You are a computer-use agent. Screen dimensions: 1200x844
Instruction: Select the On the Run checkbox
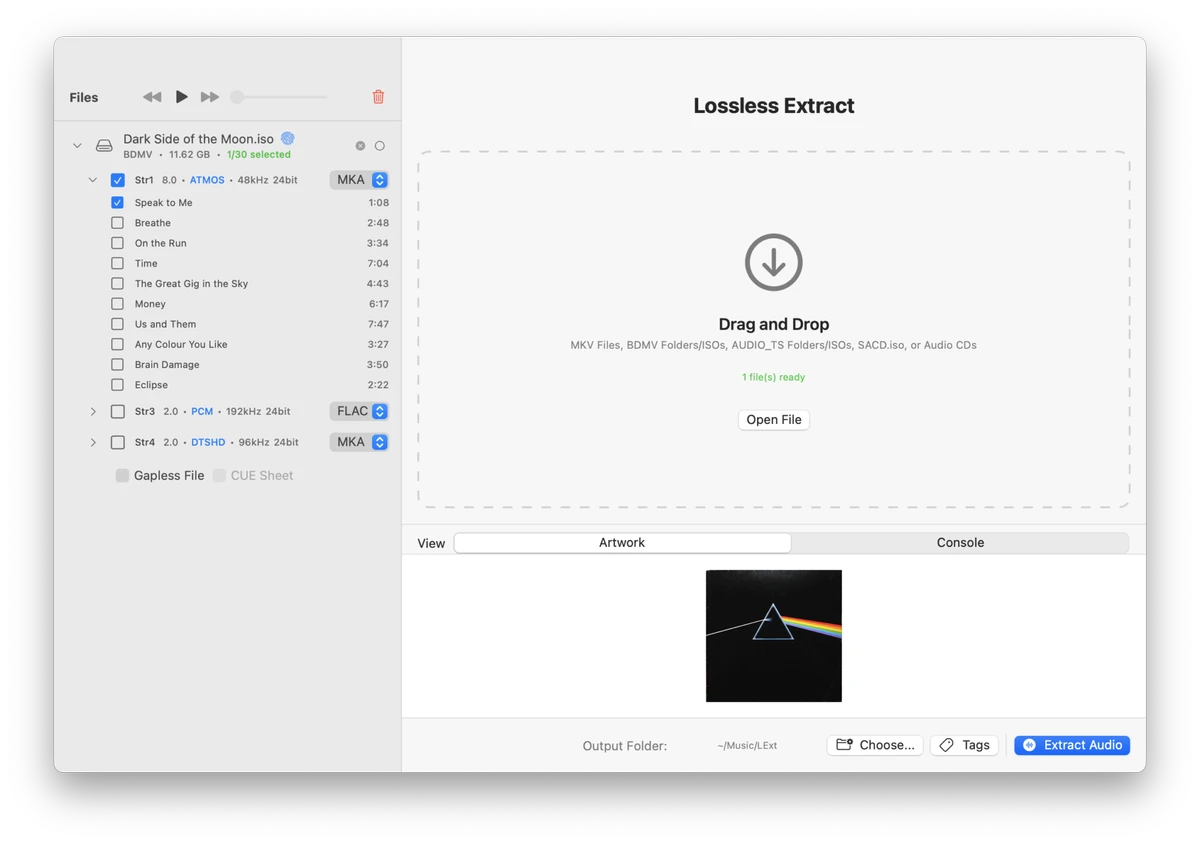click(117, 243)
